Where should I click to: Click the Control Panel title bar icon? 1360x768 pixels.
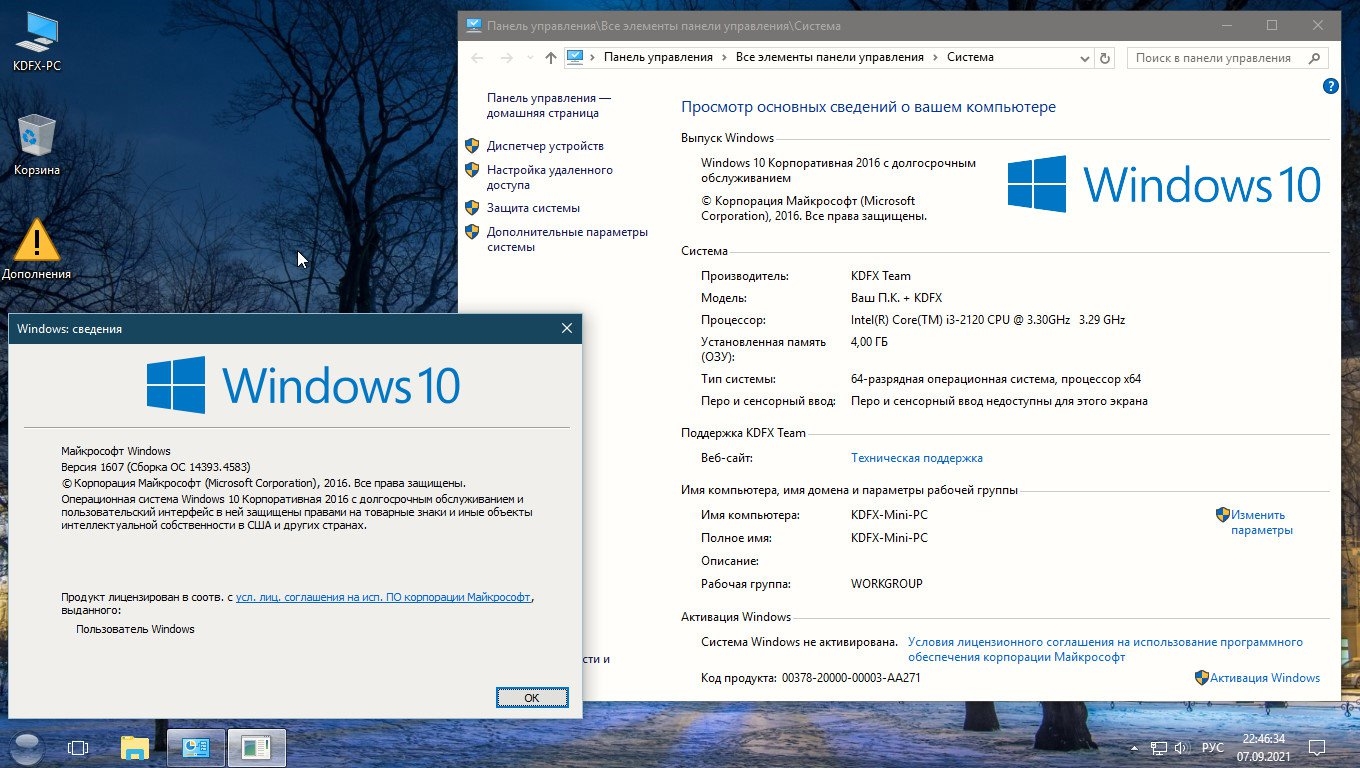point(474,26)
